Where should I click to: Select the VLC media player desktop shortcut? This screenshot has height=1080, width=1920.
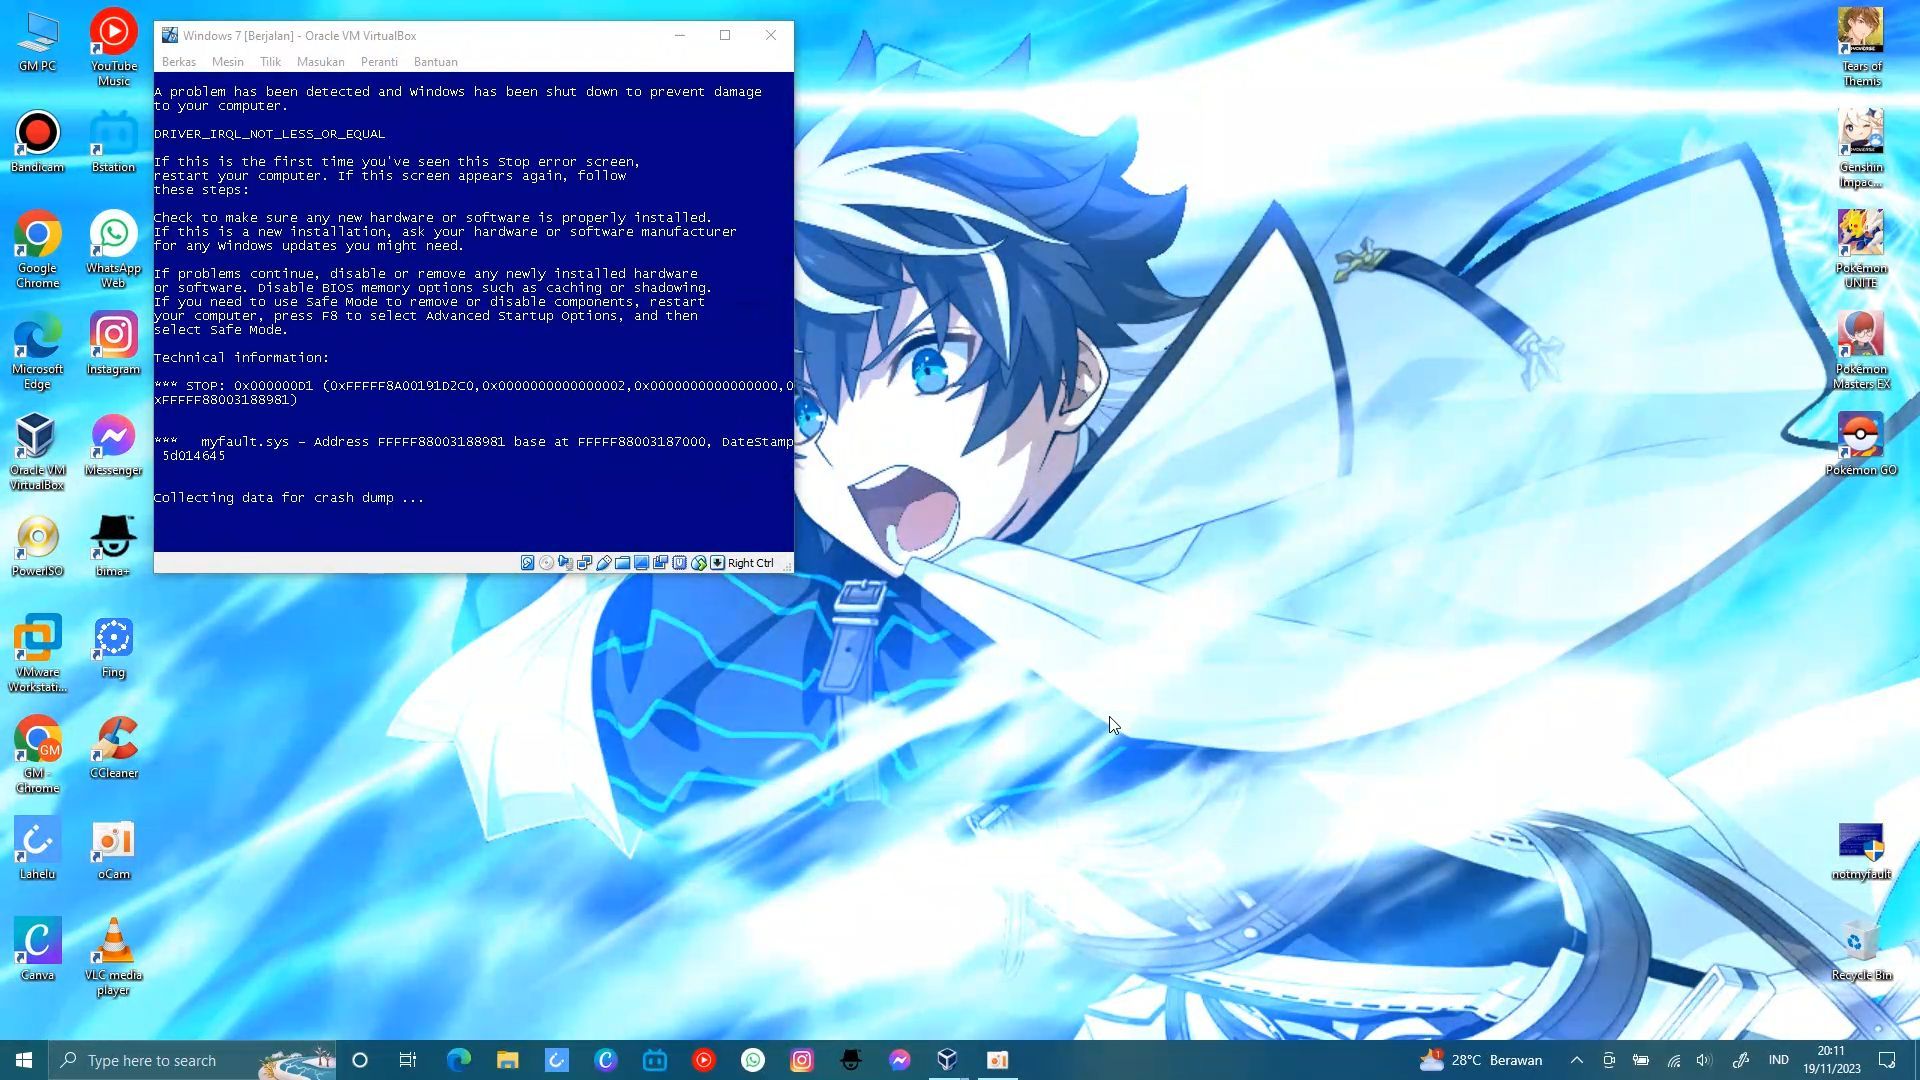[x=114, y=957]
